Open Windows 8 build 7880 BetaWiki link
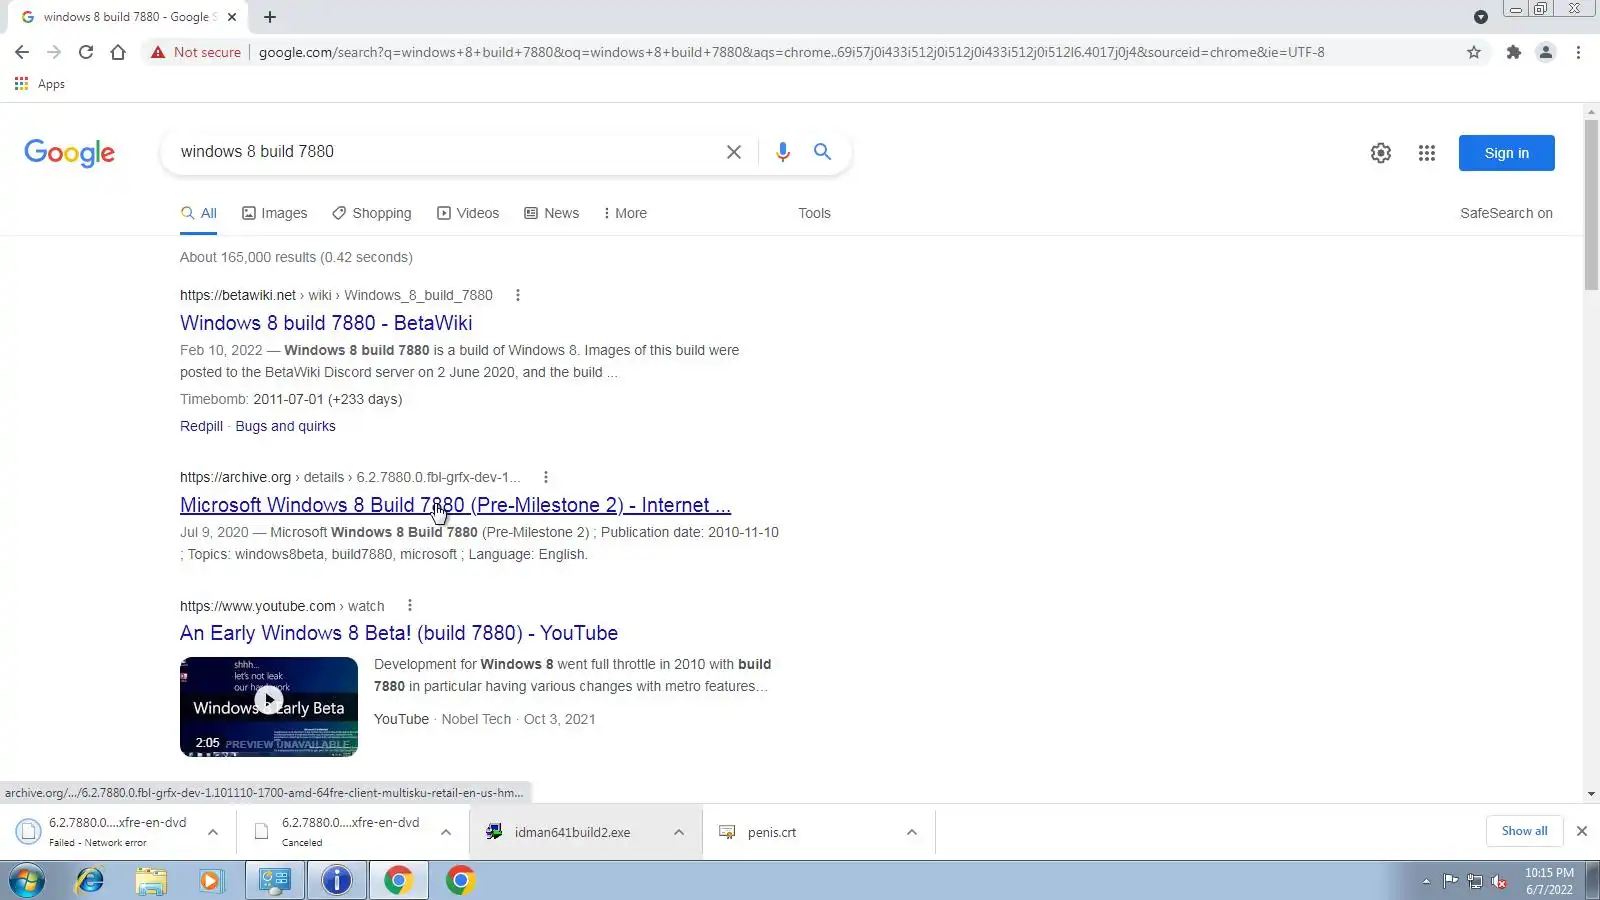1600x900 pixels. 326,323
